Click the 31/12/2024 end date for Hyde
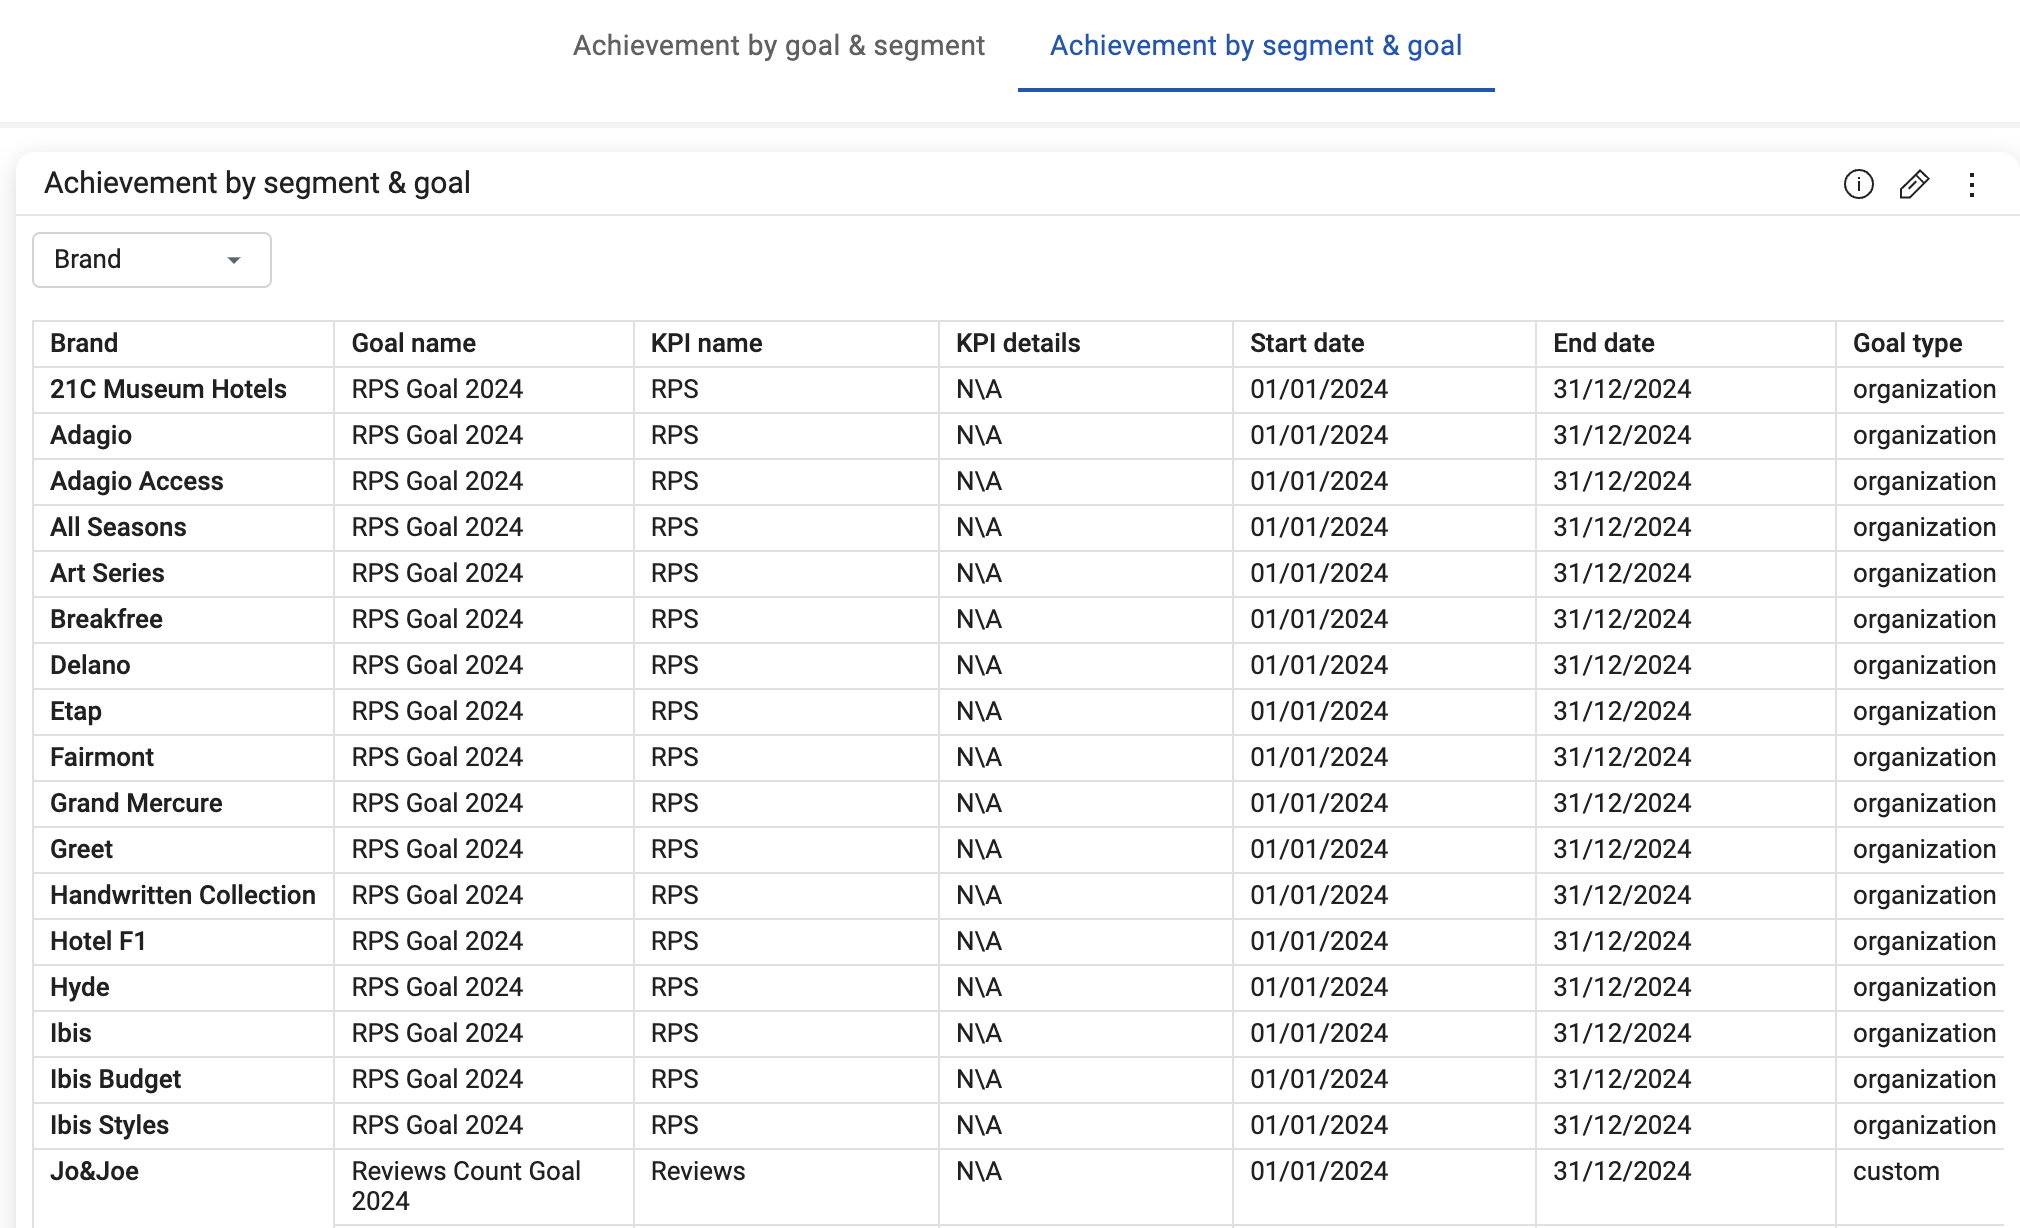2020x1228 pixels. click(x=1686, y=988)
